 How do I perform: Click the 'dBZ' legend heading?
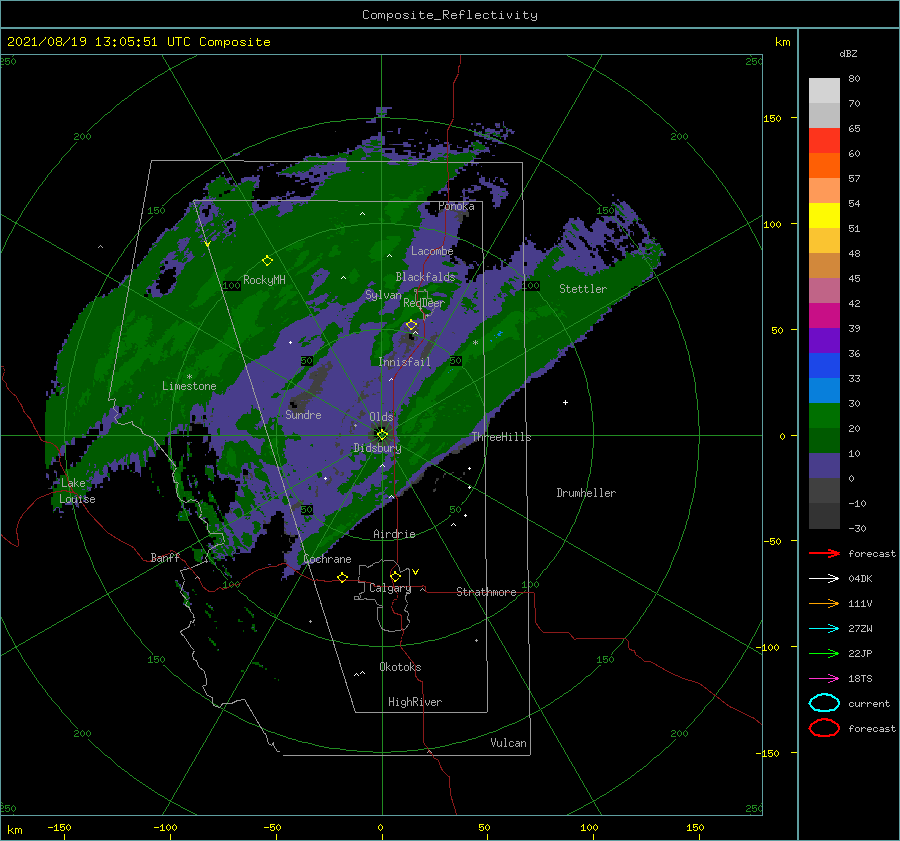click(848, 53)
